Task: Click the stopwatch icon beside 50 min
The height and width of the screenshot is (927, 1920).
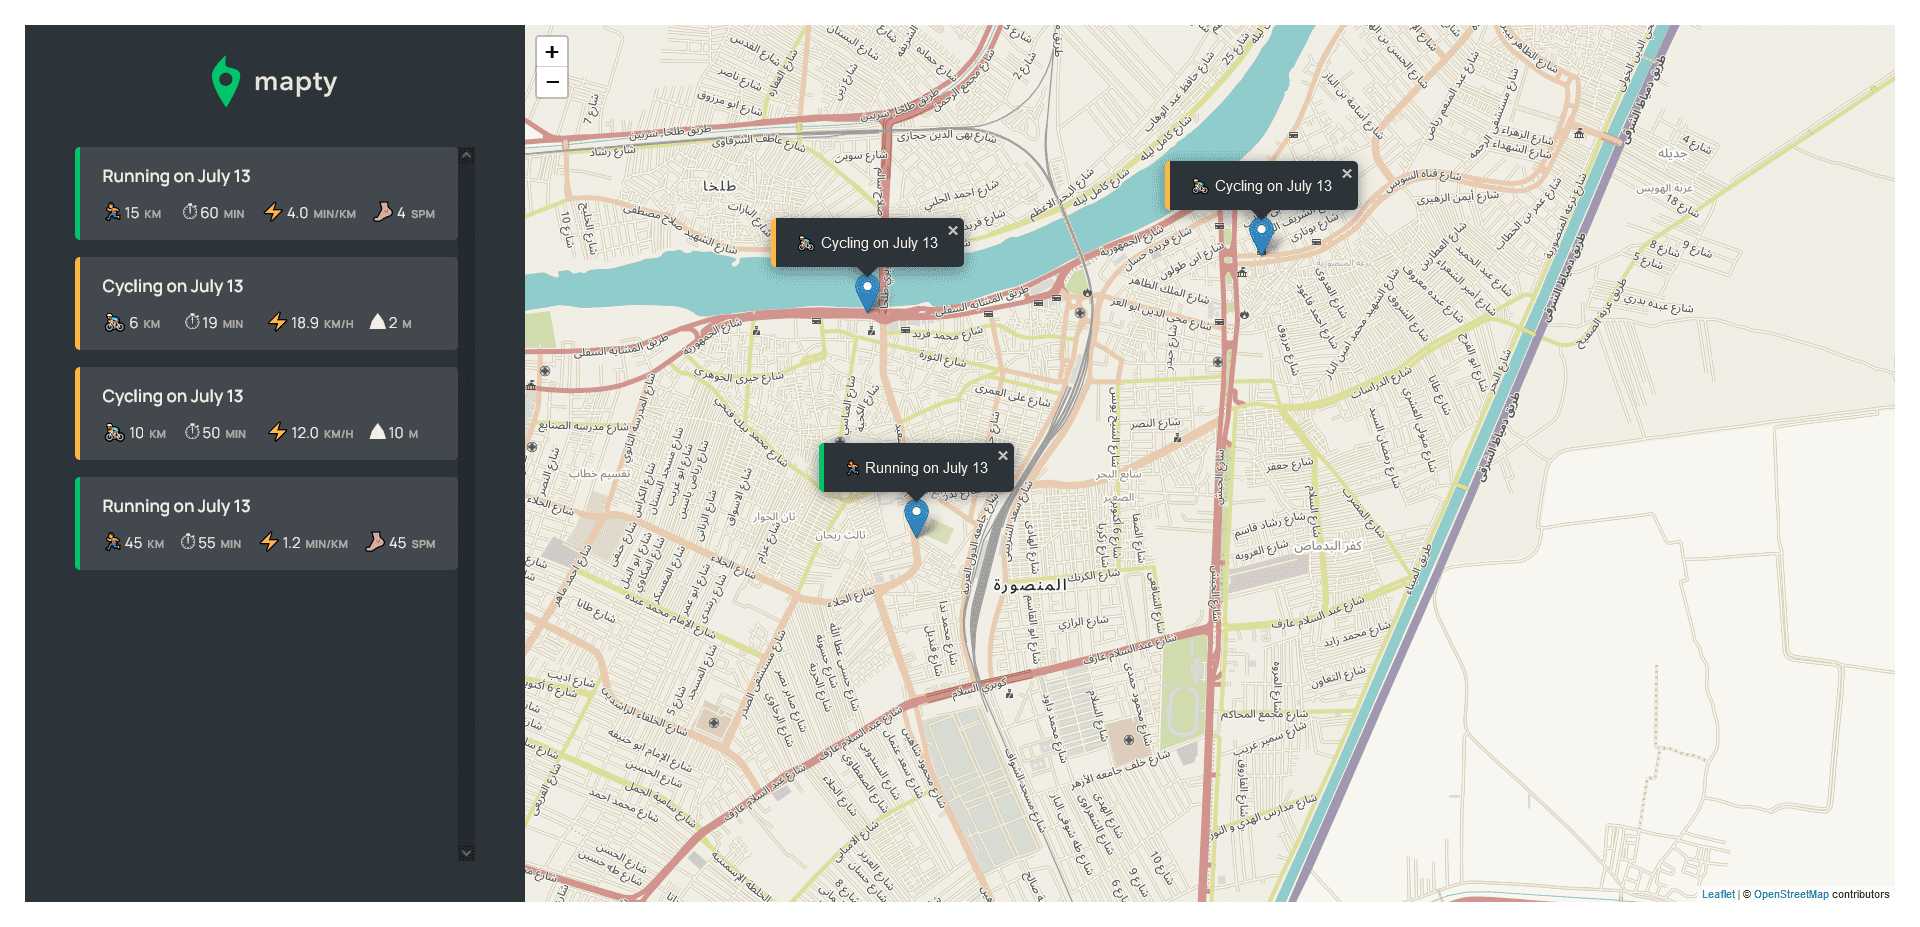Action: (192, 432)
